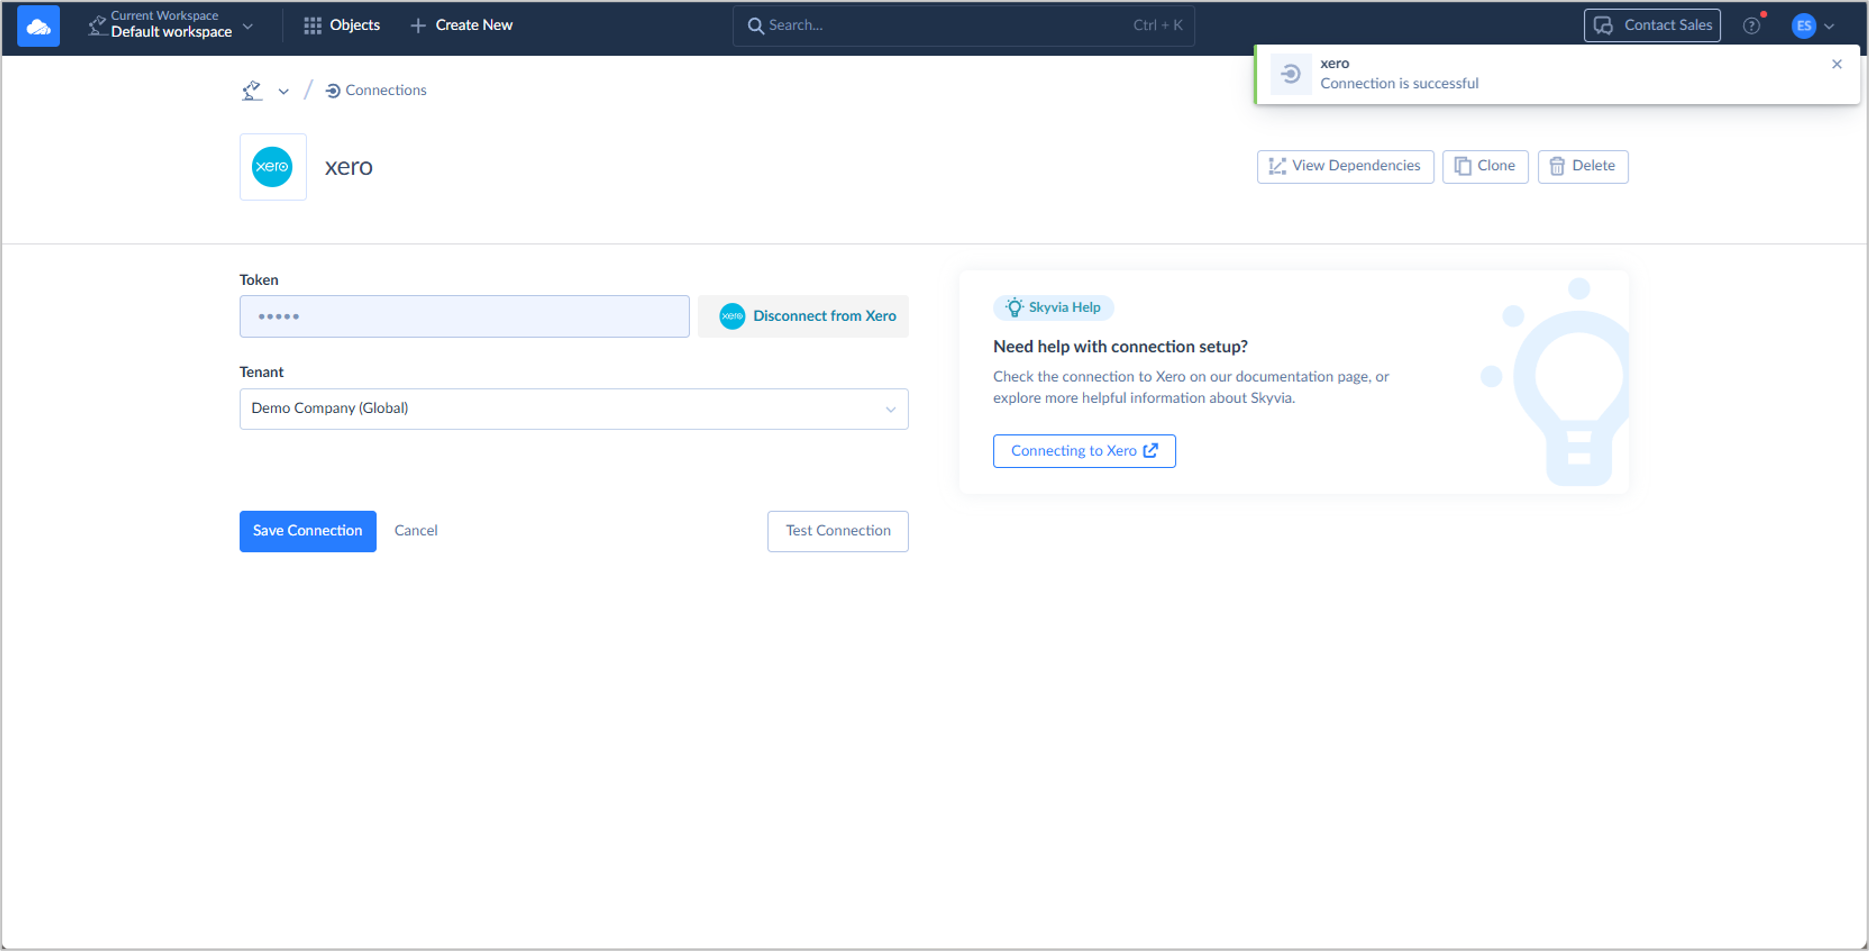Click Disconnect from Xero
This screenshot has height=951, width=1869.
804,316
